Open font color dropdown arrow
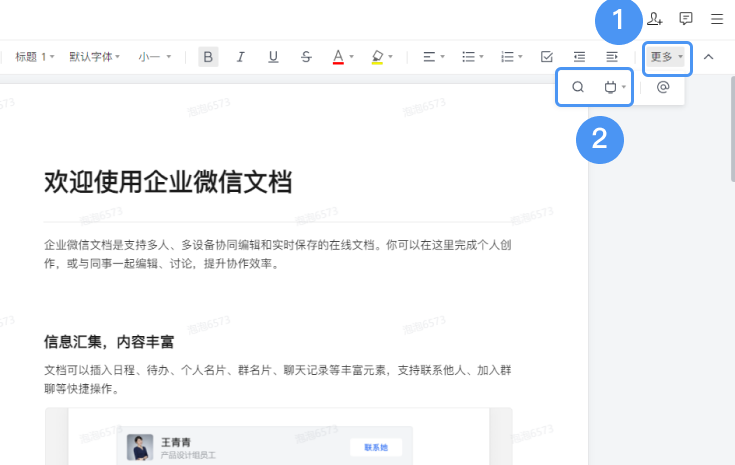 pyautogui.click(x=352, y=57)
